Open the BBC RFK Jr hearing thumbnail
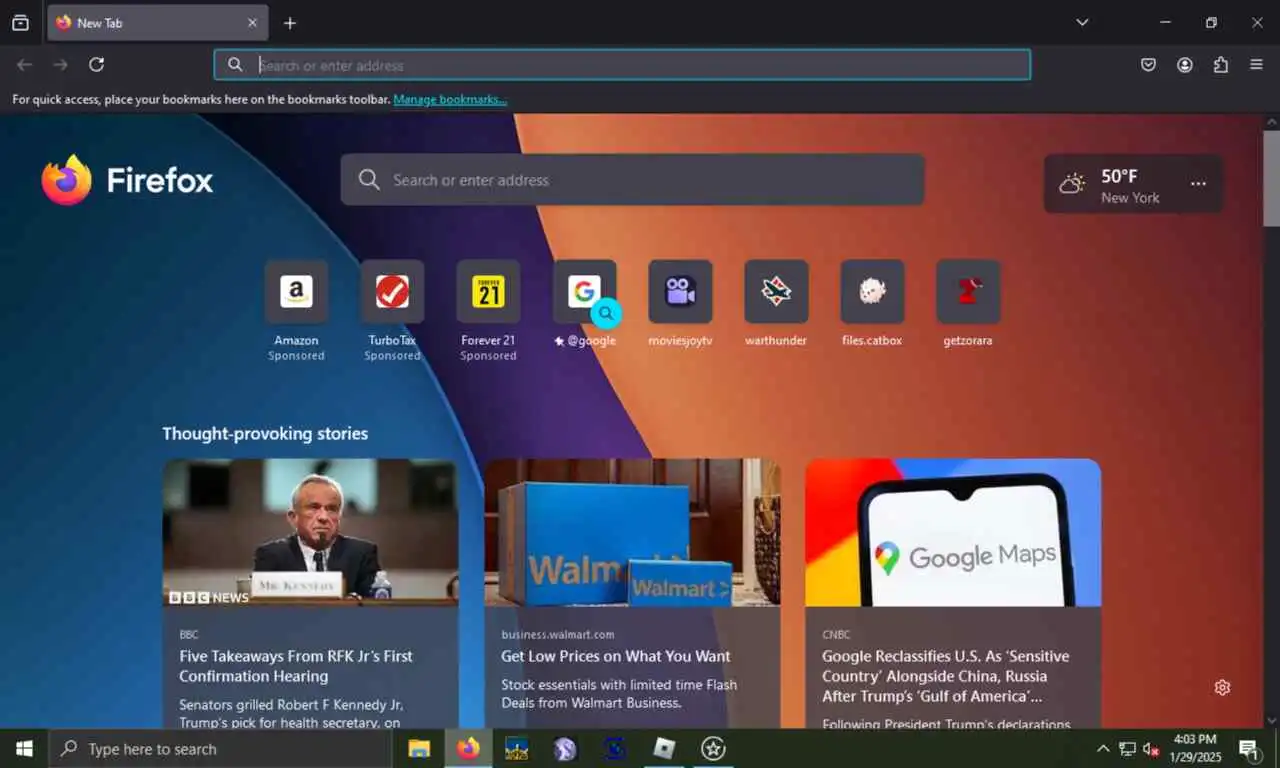The image size is (1280, 768). [x=310, y=532]
